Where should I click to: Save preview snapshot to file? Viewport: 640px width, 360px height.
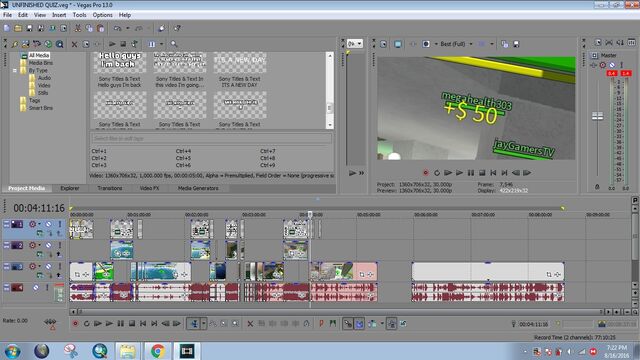(x=516, y=44)
